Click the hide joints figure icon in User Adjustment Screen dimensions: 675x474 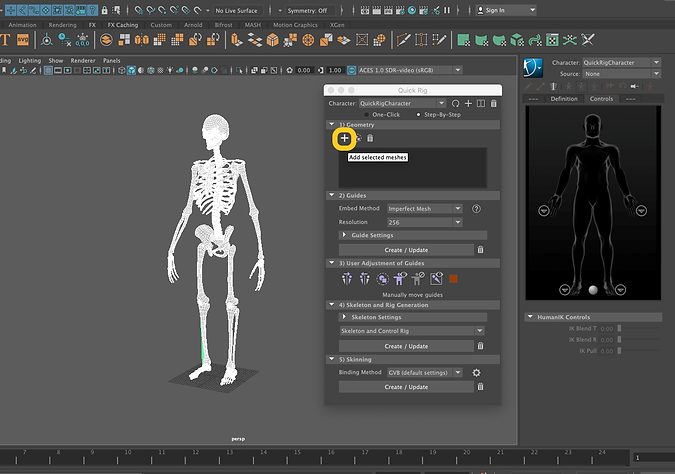(x=418, y=279)
